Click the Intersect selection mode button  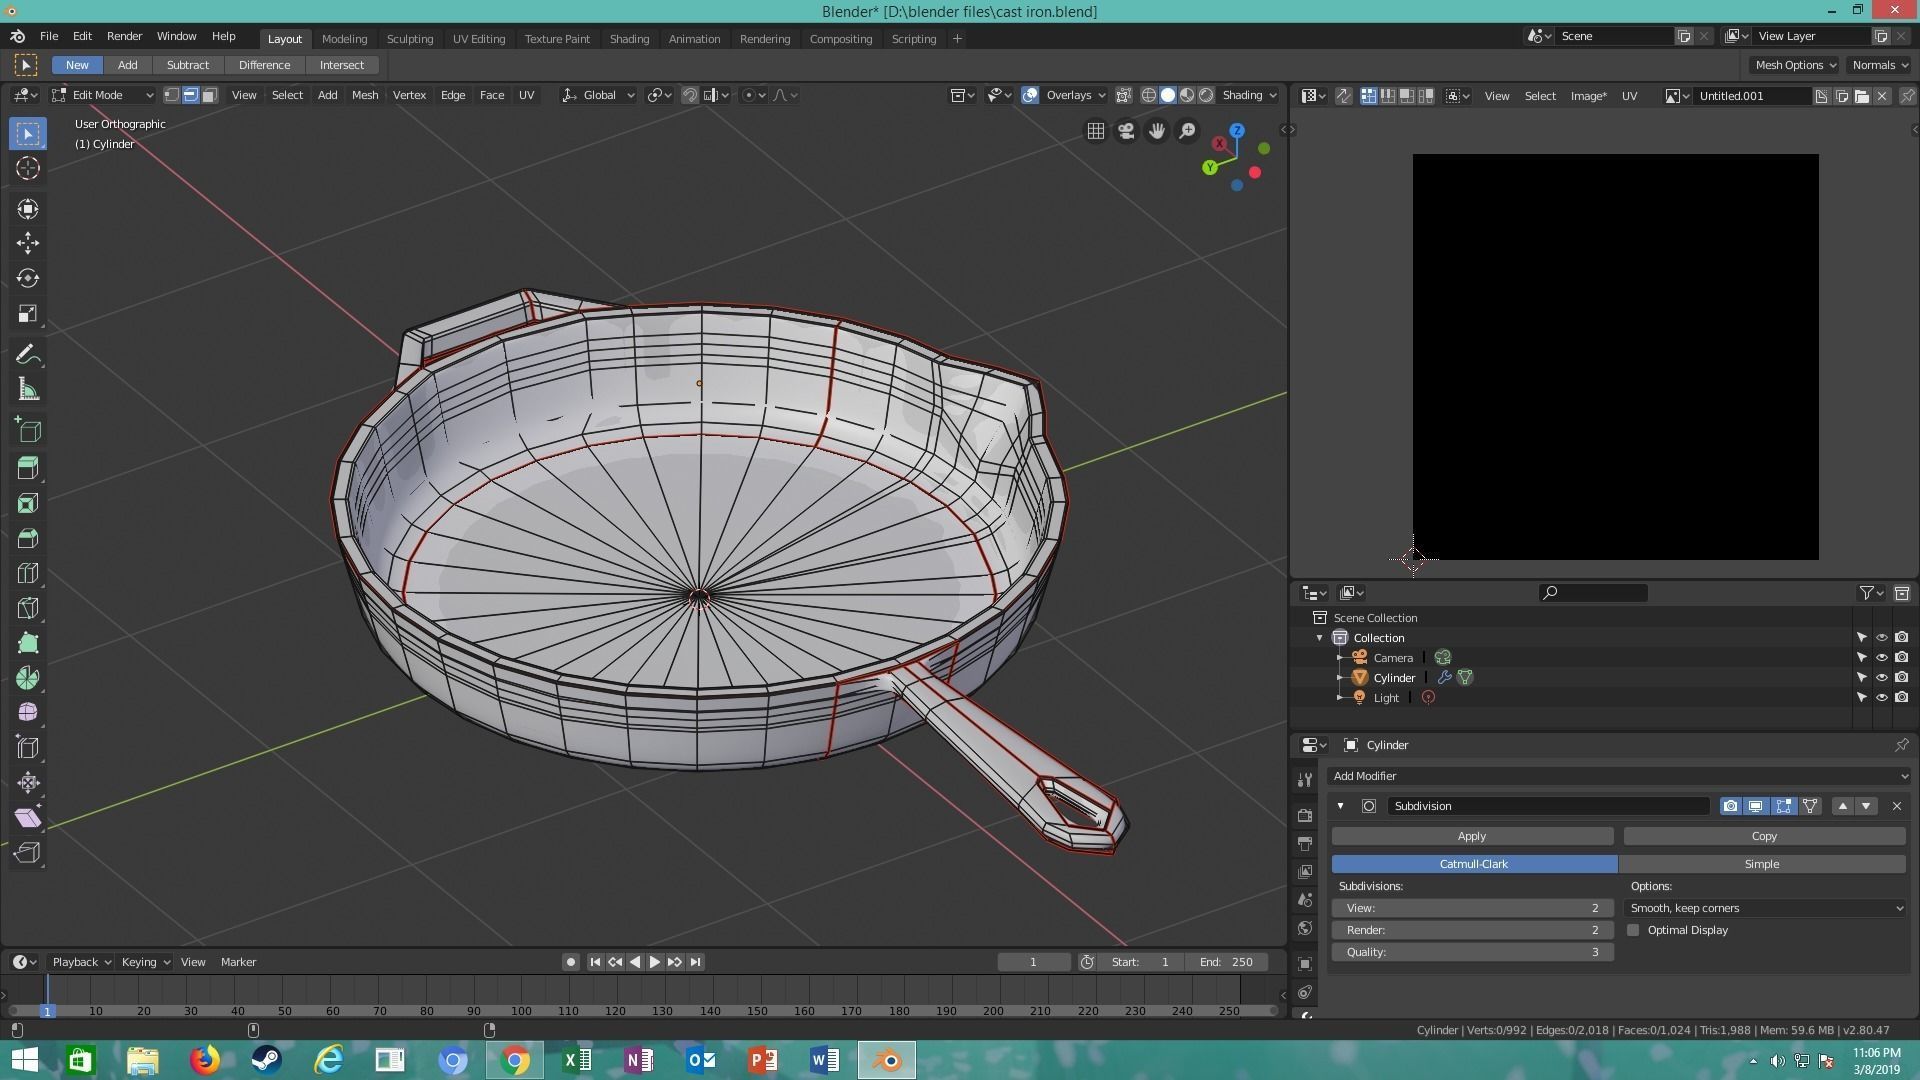[x=342, y=65]
